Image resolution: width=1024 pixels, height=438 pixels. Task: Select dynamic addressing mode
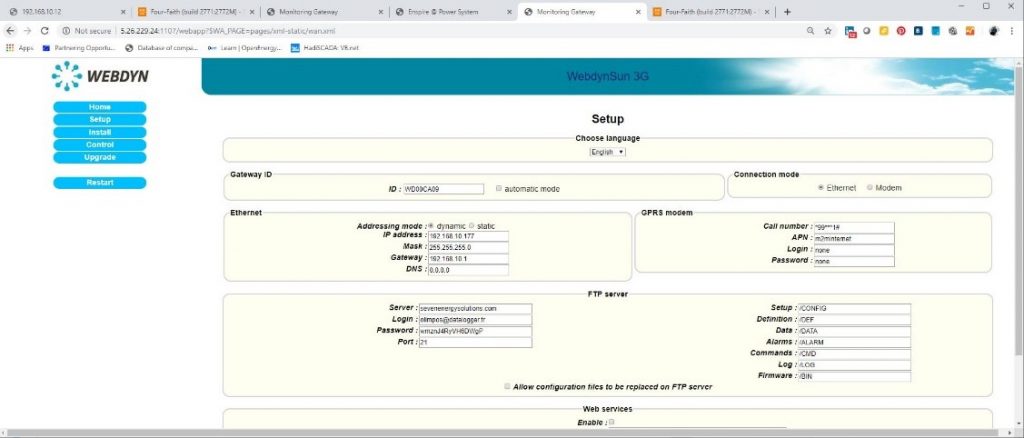(431, 226)
